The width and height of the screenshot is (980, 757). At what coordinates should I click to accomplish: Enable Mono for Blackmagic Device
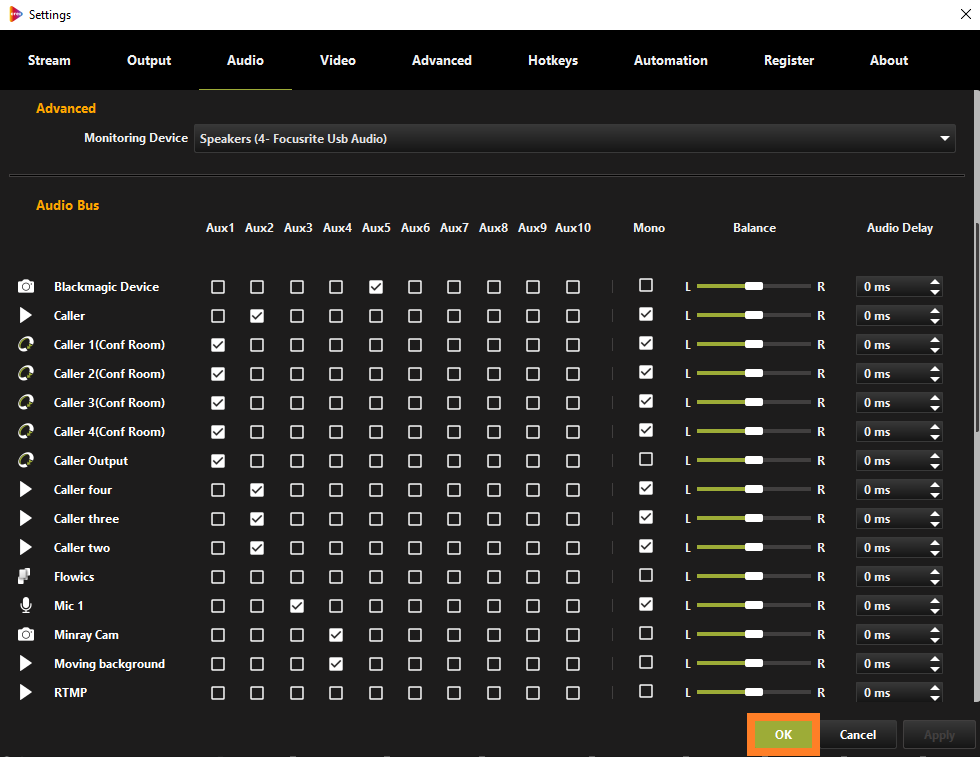(646, 286)
